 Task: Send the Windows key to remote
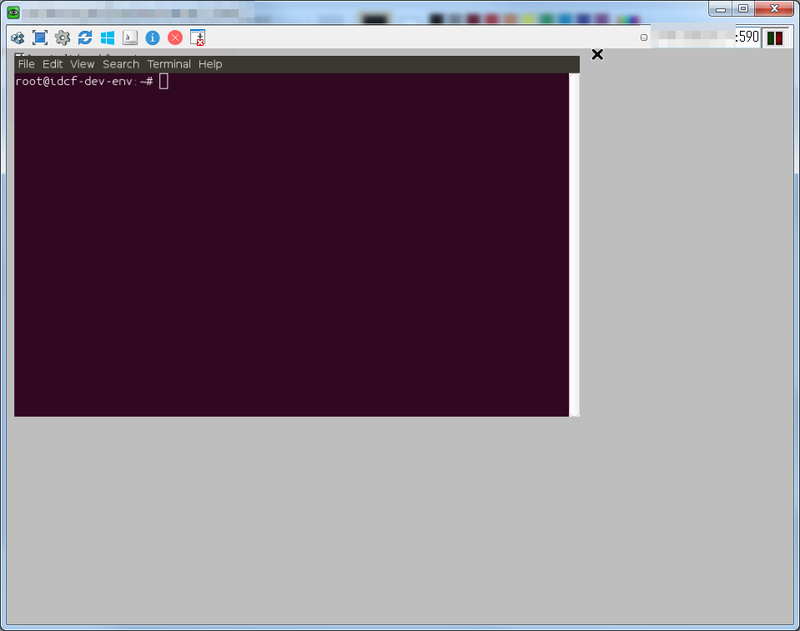[107, 38]
